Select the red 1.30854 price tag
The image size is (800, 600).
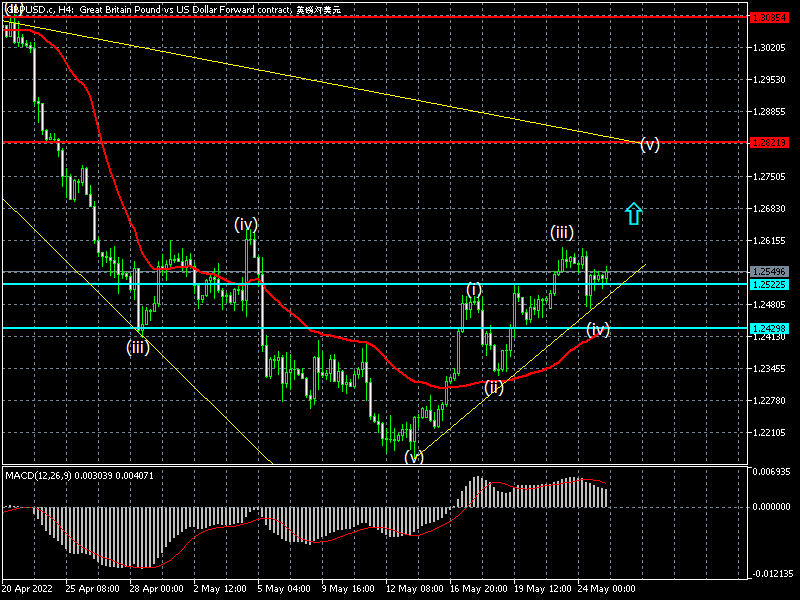coord(769,17)
